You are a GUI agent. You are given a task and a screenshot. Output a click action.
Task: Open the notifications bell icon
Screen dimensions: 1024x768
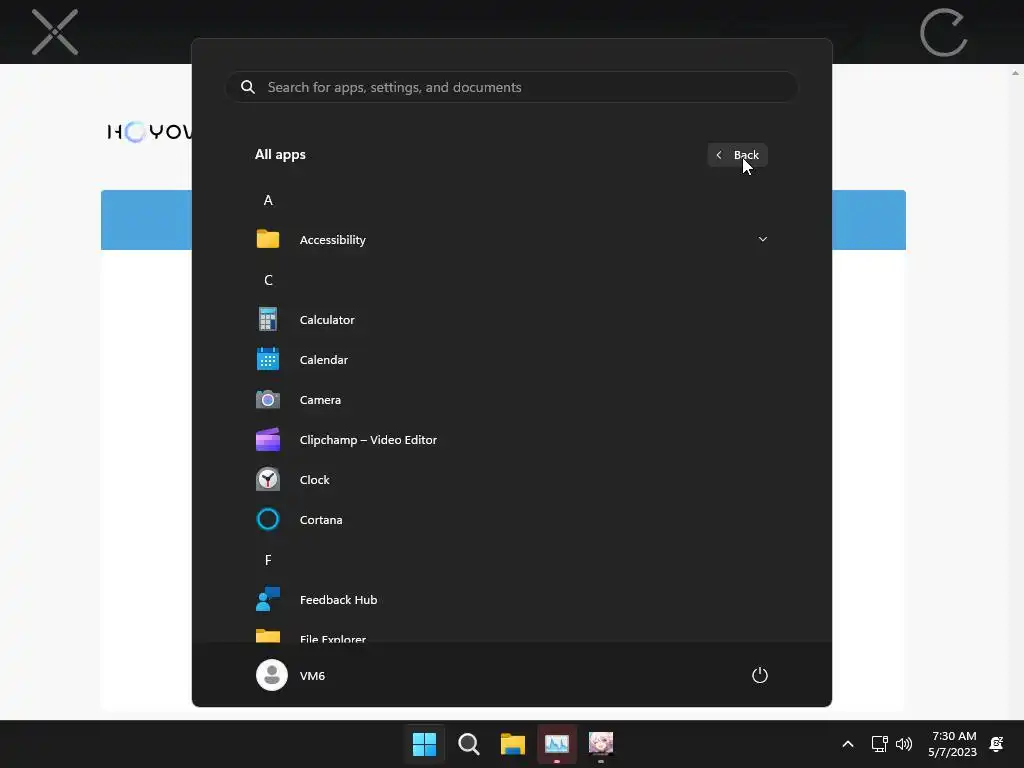(997, 744)
